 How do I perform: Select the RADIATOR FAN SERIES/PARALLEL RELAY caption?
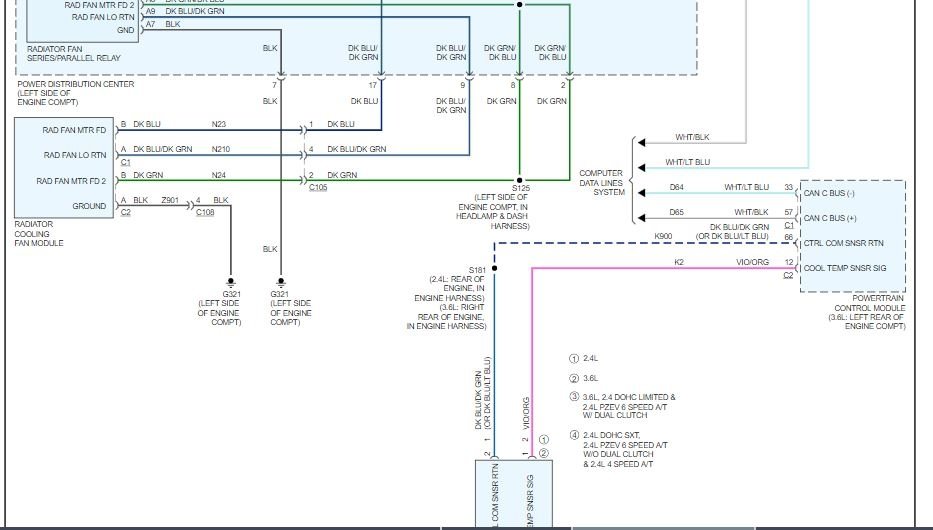pyautogui.click(x=74, y=54)
